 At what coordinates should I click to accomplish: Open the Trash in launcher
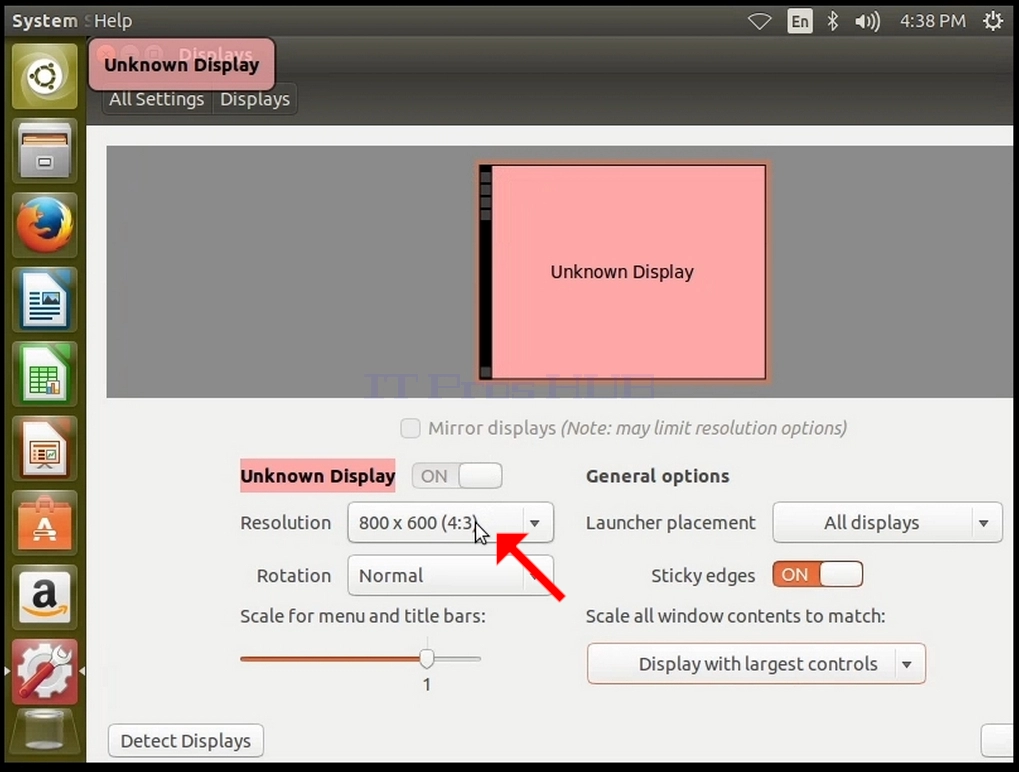coord(44,734)
